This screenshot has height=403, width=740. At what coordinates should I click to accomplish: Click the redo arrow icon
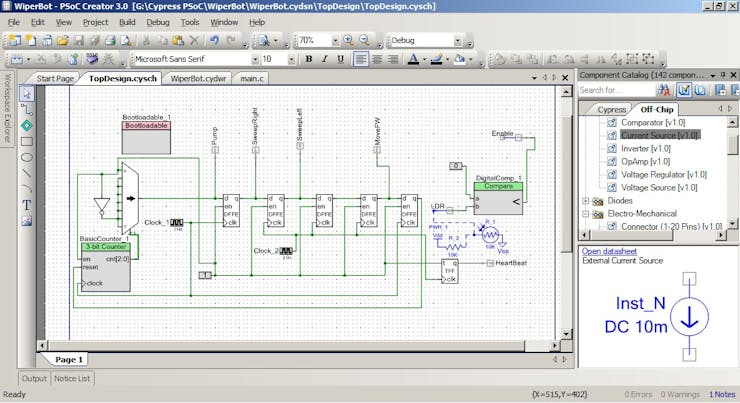(231, 41)
